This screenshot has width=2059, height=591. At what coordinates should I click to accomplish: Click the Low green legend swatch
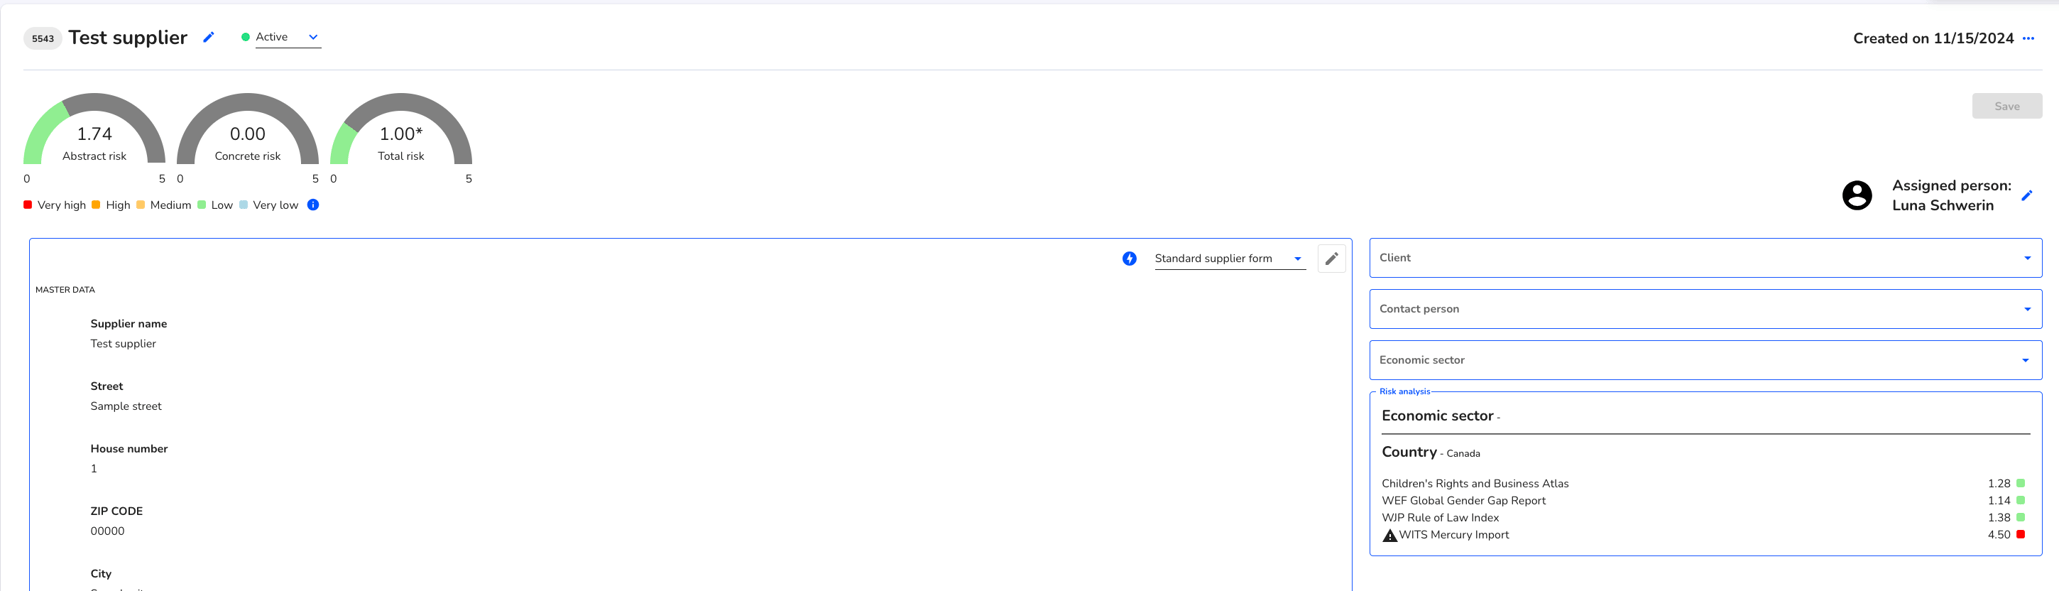click(x=202, y=205)
